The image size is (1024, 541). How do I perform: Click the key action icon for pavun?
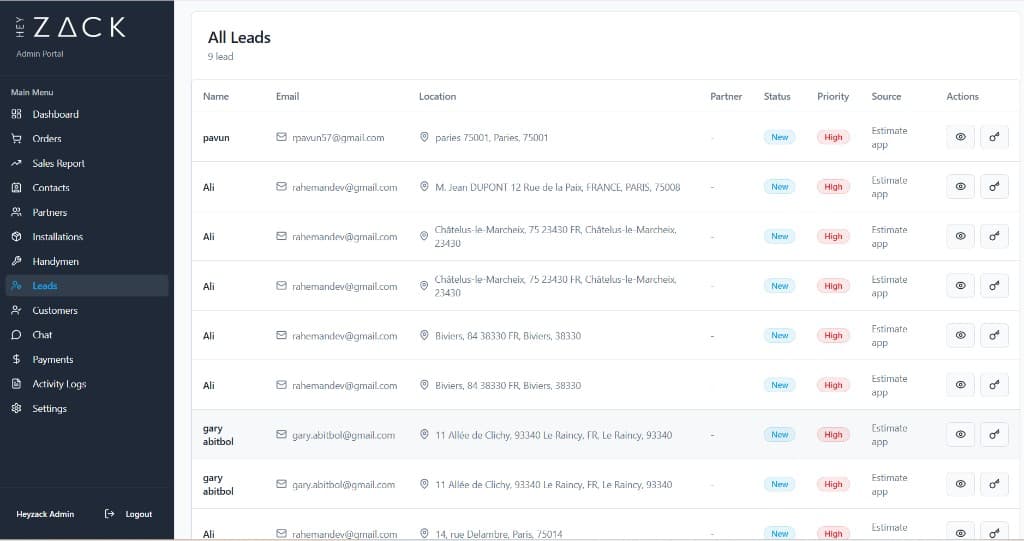click(994, 137)
